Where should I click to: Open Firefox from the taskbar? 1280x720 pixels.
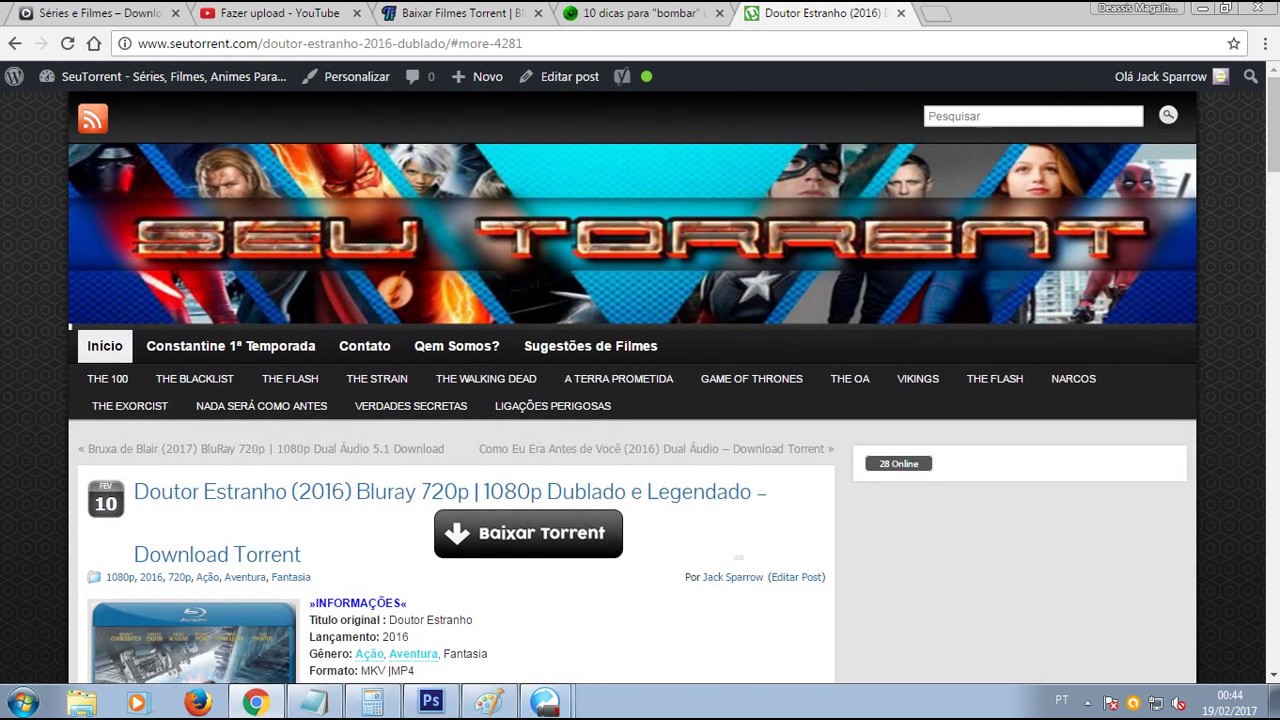(198, 702)
